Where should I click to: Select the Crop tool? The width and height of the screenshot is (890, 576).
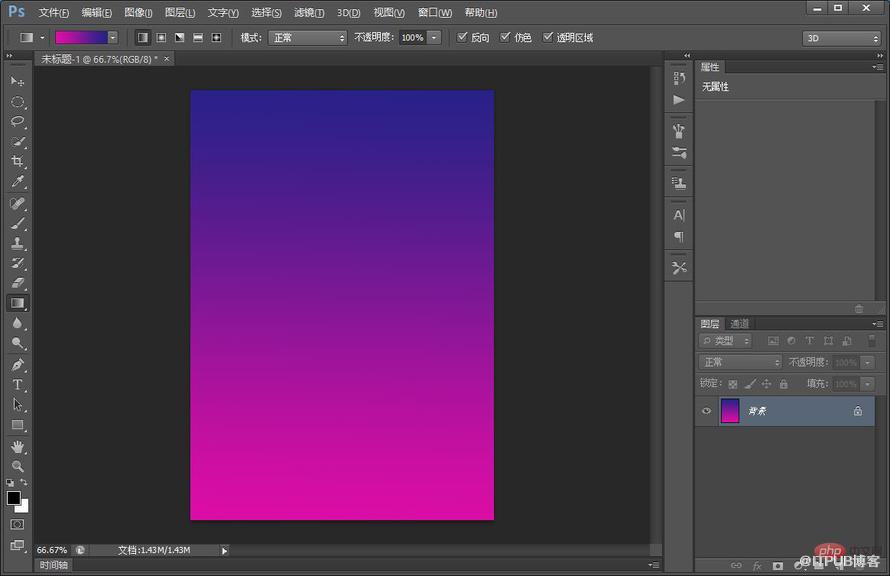17,161
